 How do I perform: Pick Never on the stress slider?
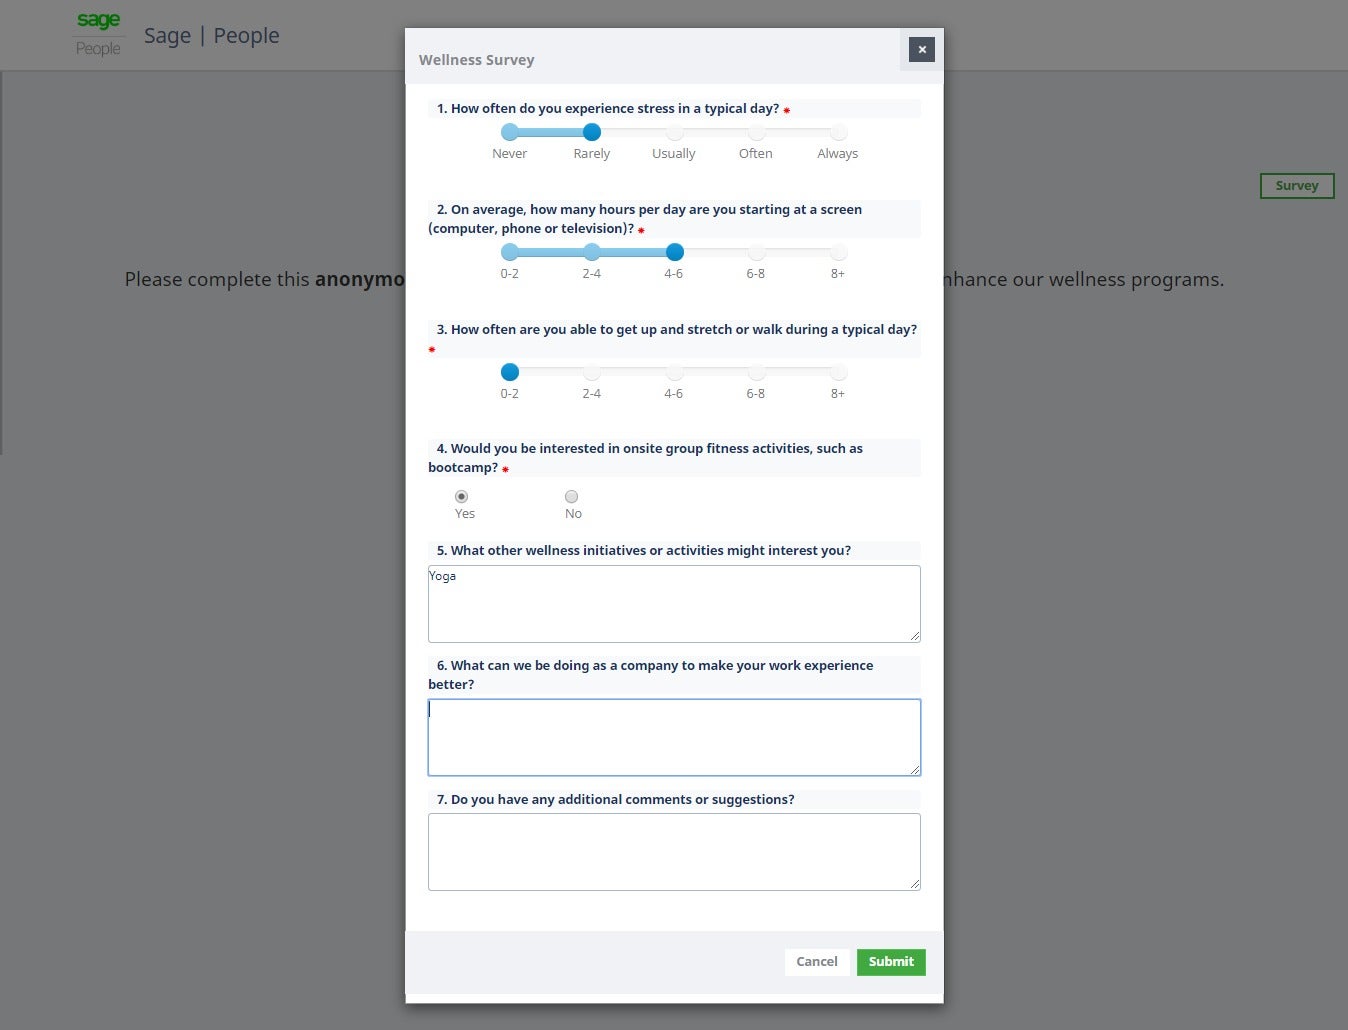pyautogui.click(x=510, y=133)
